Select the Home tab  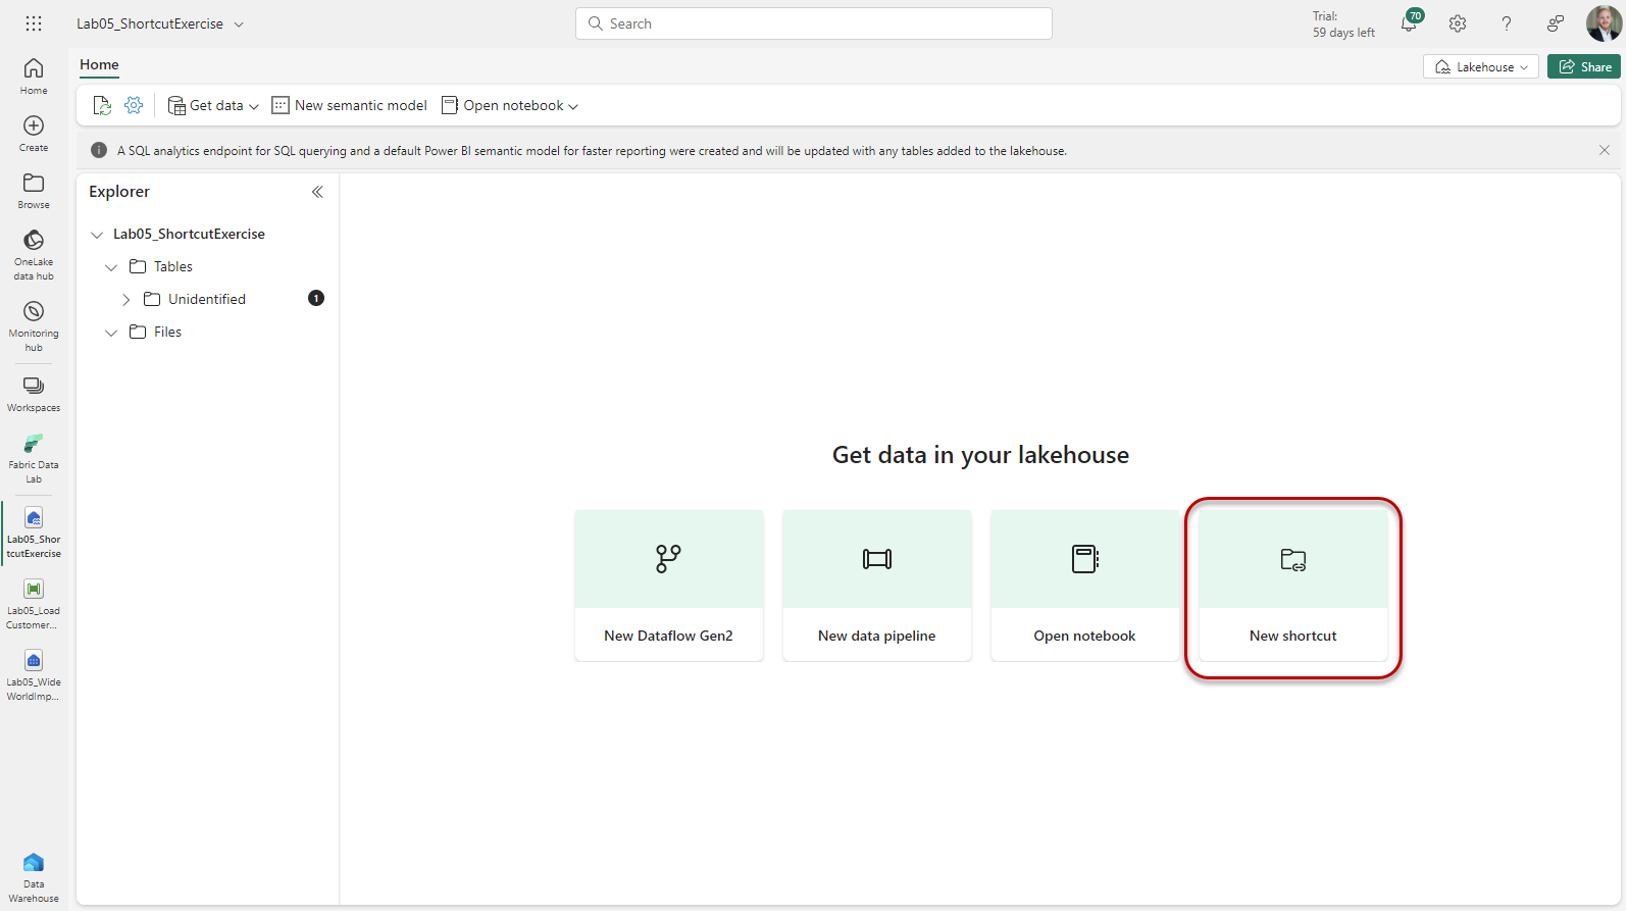(x=99, y=65)
